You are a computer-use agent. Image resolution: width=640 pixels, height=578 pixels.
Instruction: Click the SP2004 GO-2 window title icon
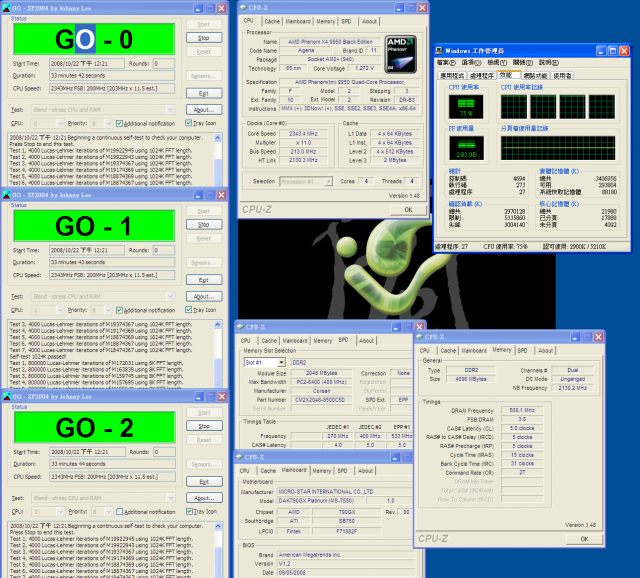pyautogui.click(x=7, y=396)
